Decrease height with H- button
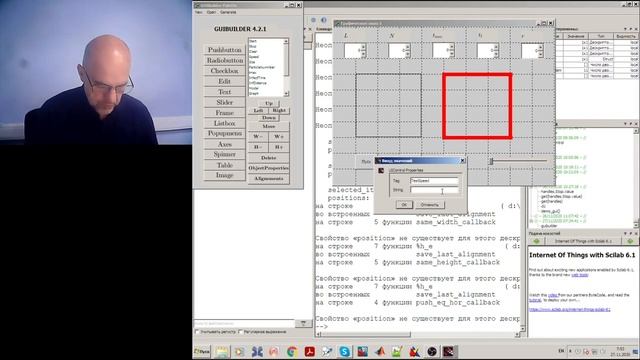The image size is (640, 360). point(258,147)
